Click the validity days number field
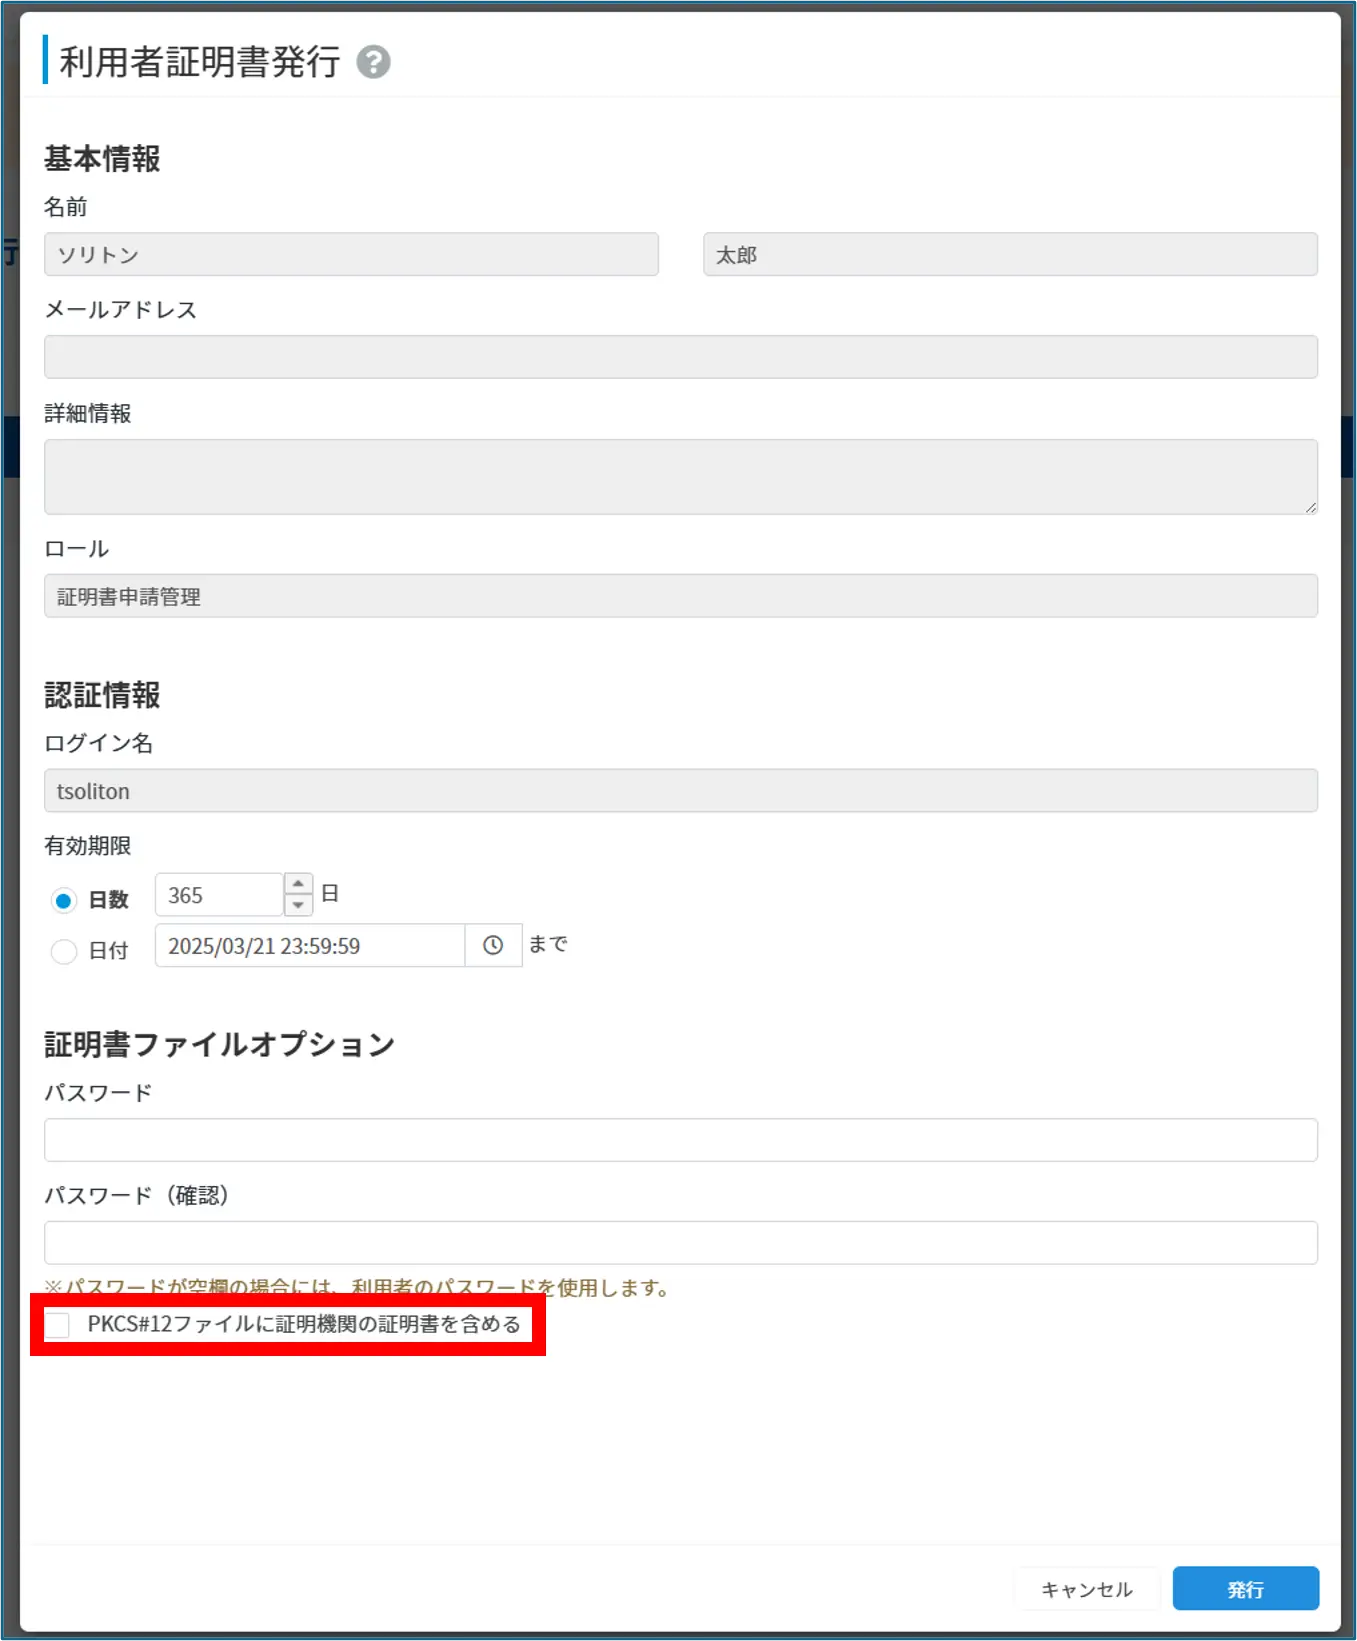 coord(220,895)
